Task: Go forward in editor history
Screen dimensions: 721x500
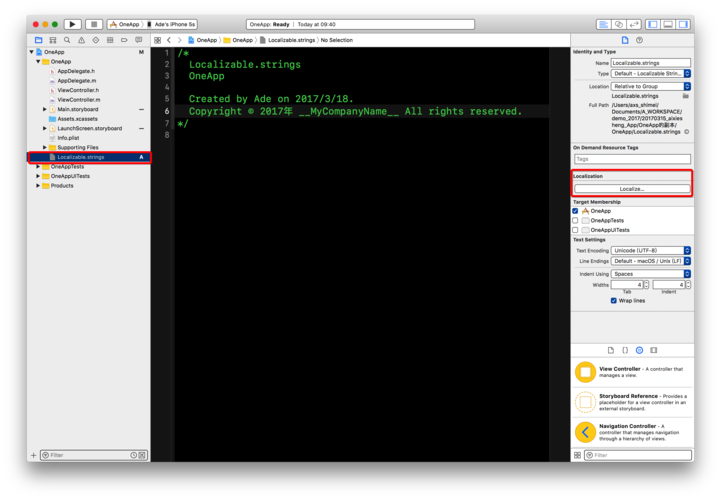Action: coord(180,40)
